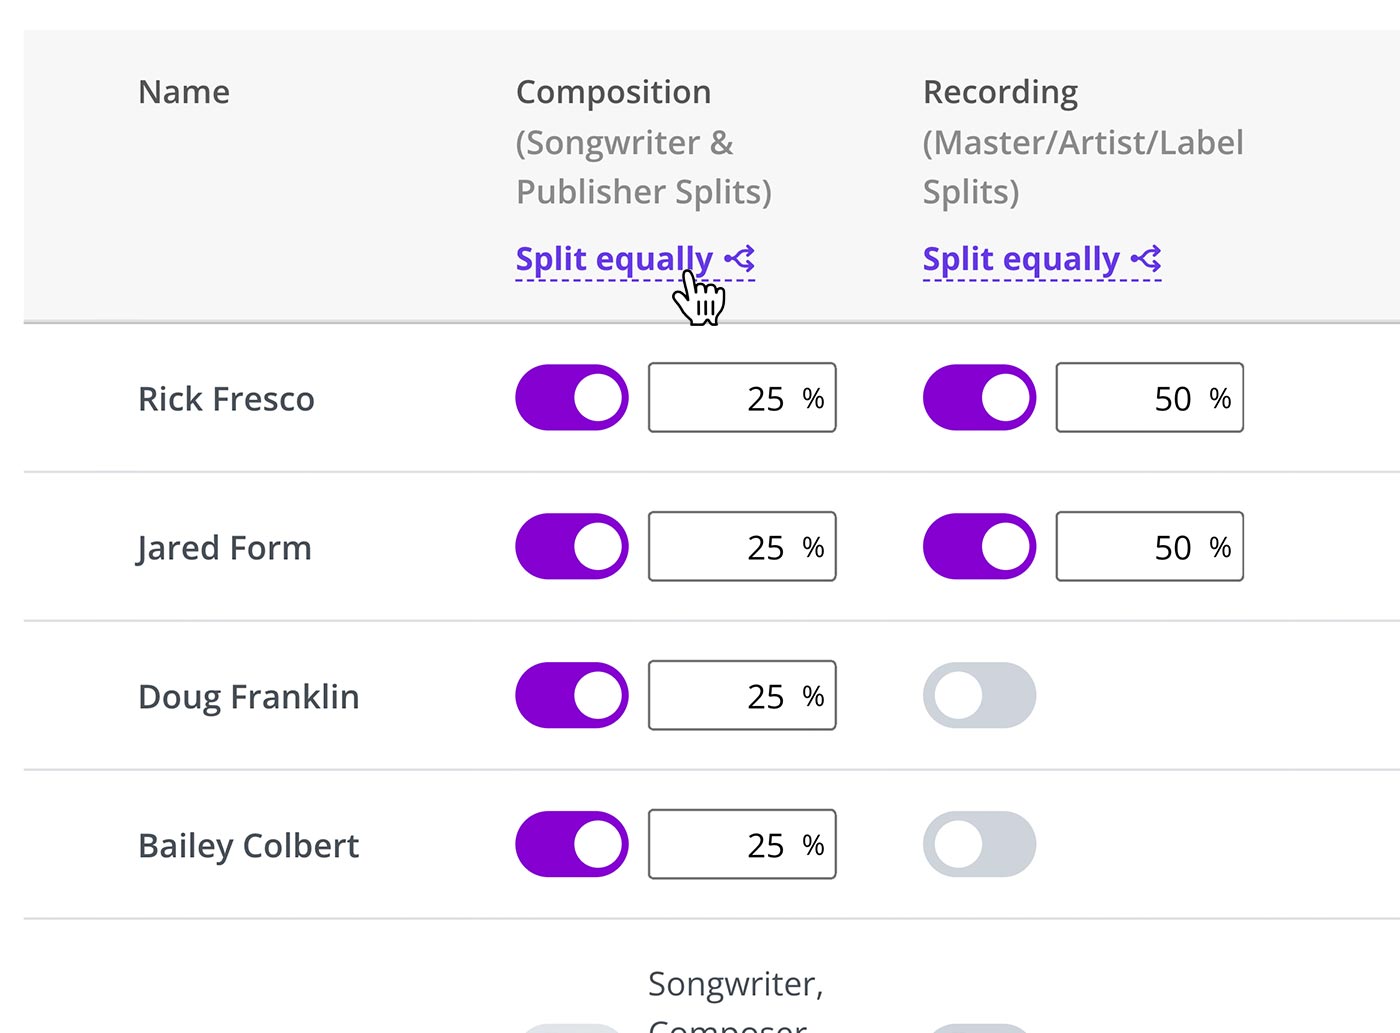Click the Composition split arrows icon
Screen dimensions: 1400x1033
click(740, 259)
